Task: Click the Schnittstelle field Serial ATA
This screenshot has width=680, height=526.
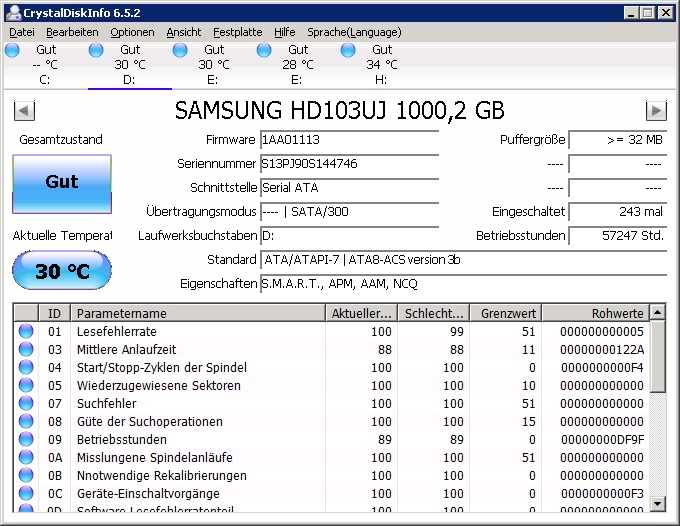Action: pyautogui.click(x=350, y=188)
